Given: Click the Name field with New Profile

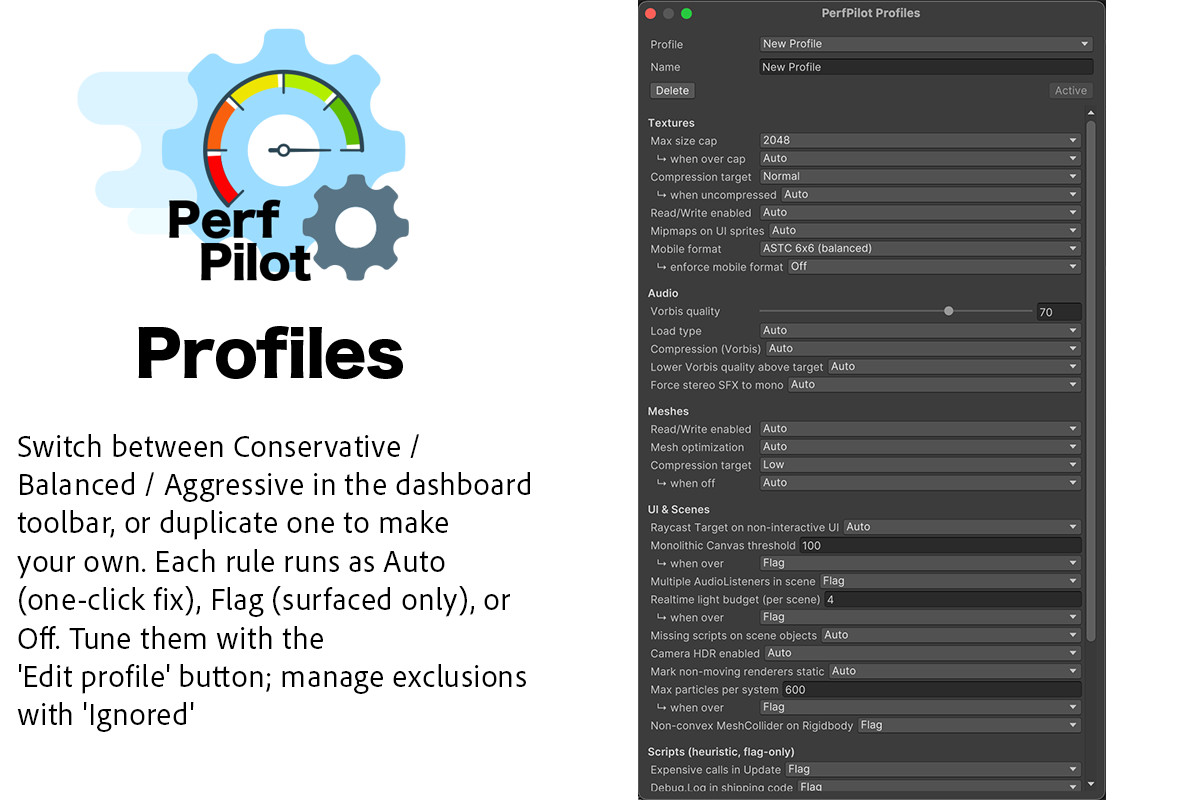Looking at the screenshot, I should tap(926, 67).
